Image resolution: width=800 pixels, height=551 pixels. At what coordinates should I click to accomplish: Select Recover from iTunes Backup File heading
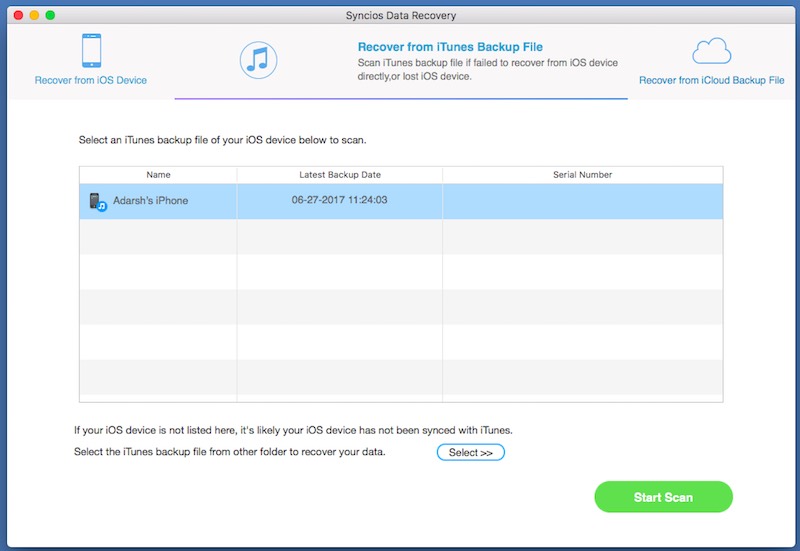(450, 47)
